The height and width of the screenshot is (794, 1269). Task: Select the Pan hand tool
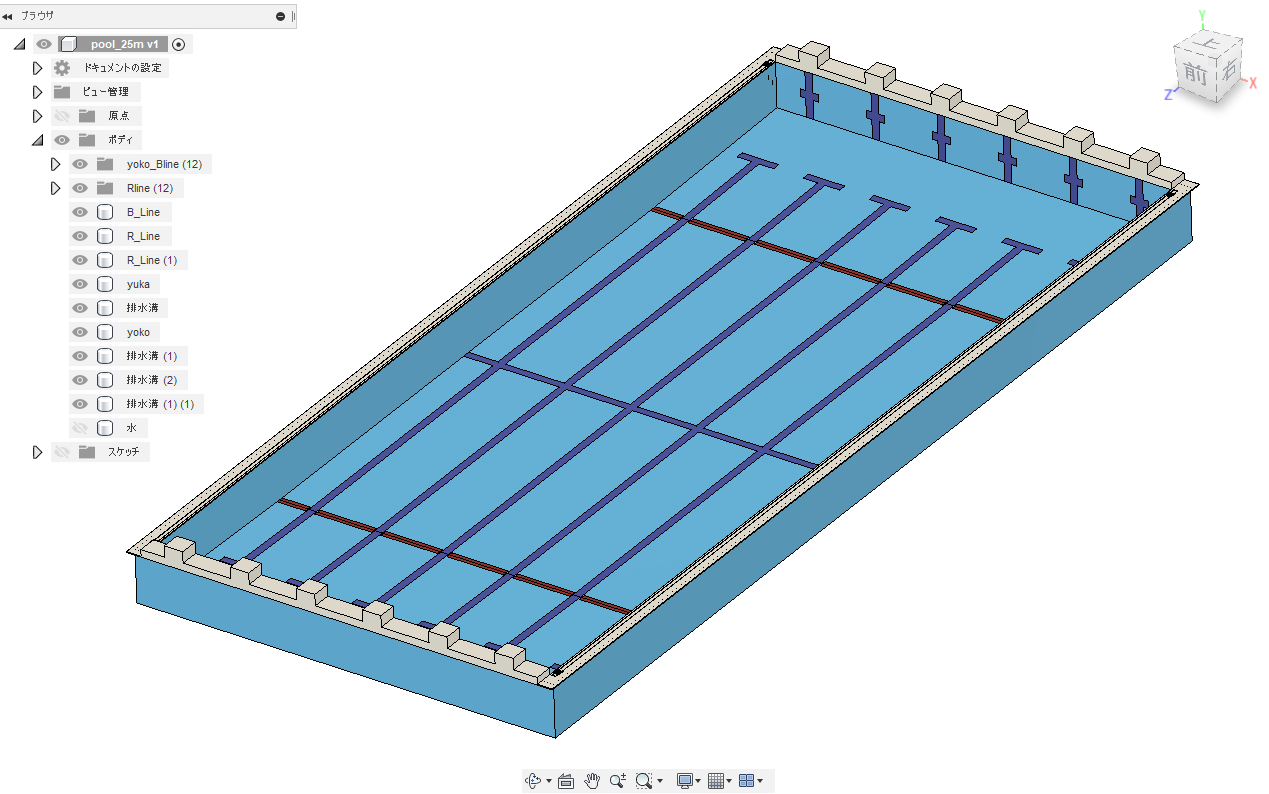(592, 781)
